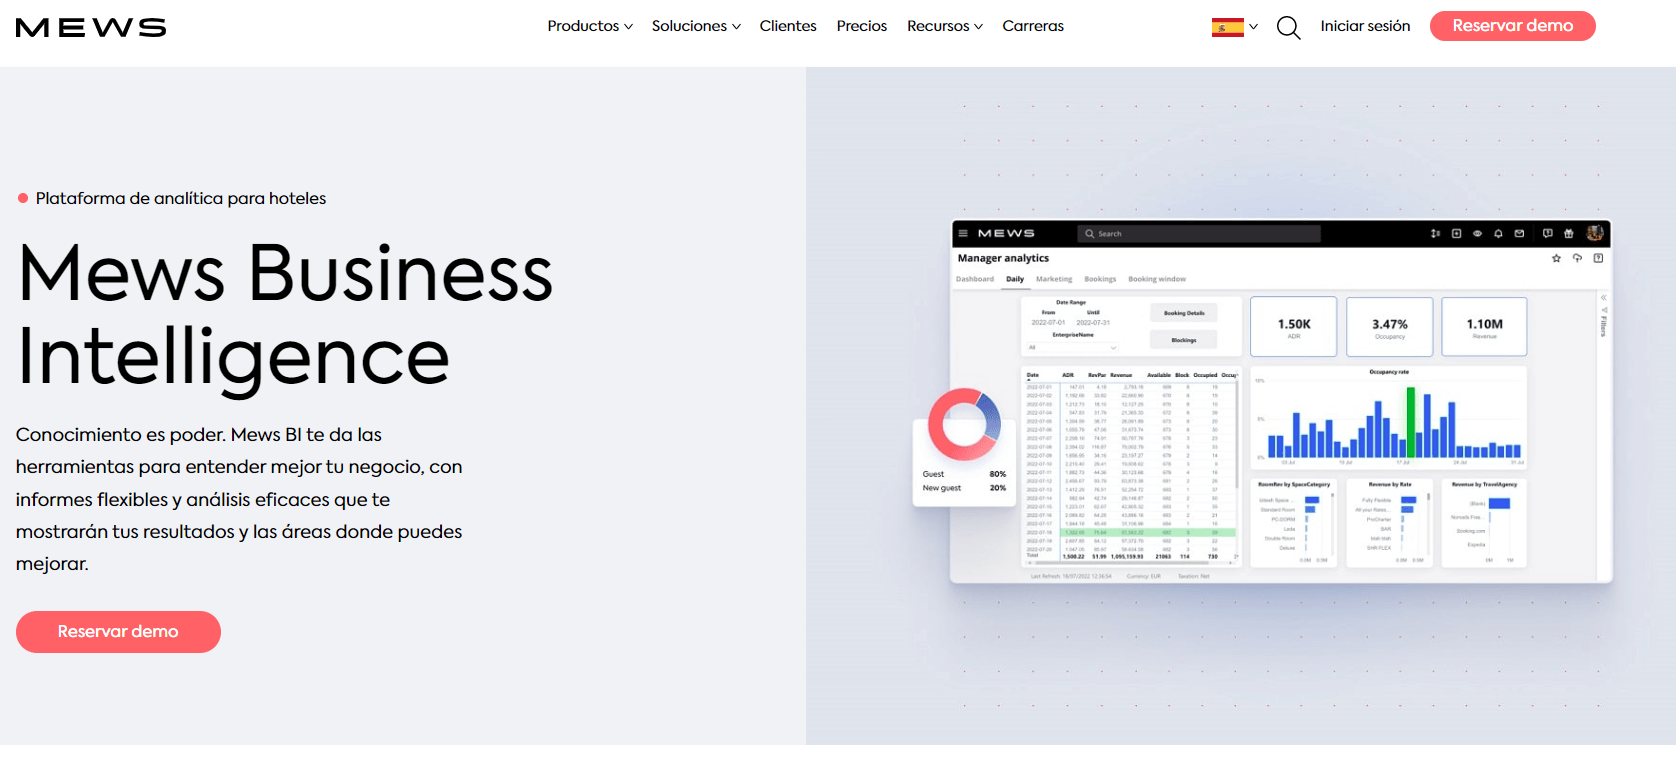This screenshot has width=1676, height=777.
Task: Click the star icon beside Manager analytics
Action: coord(1556,258)
